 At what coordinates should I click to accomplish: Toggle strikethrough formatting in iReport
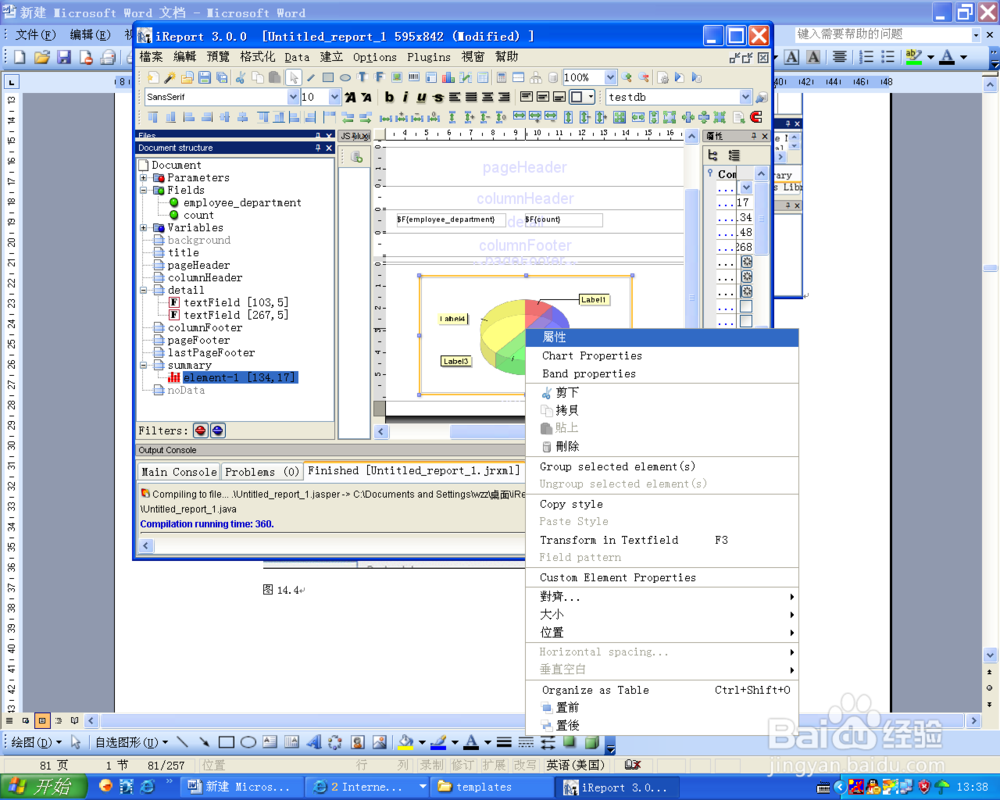pyautogui.click(x=438, y=97)
